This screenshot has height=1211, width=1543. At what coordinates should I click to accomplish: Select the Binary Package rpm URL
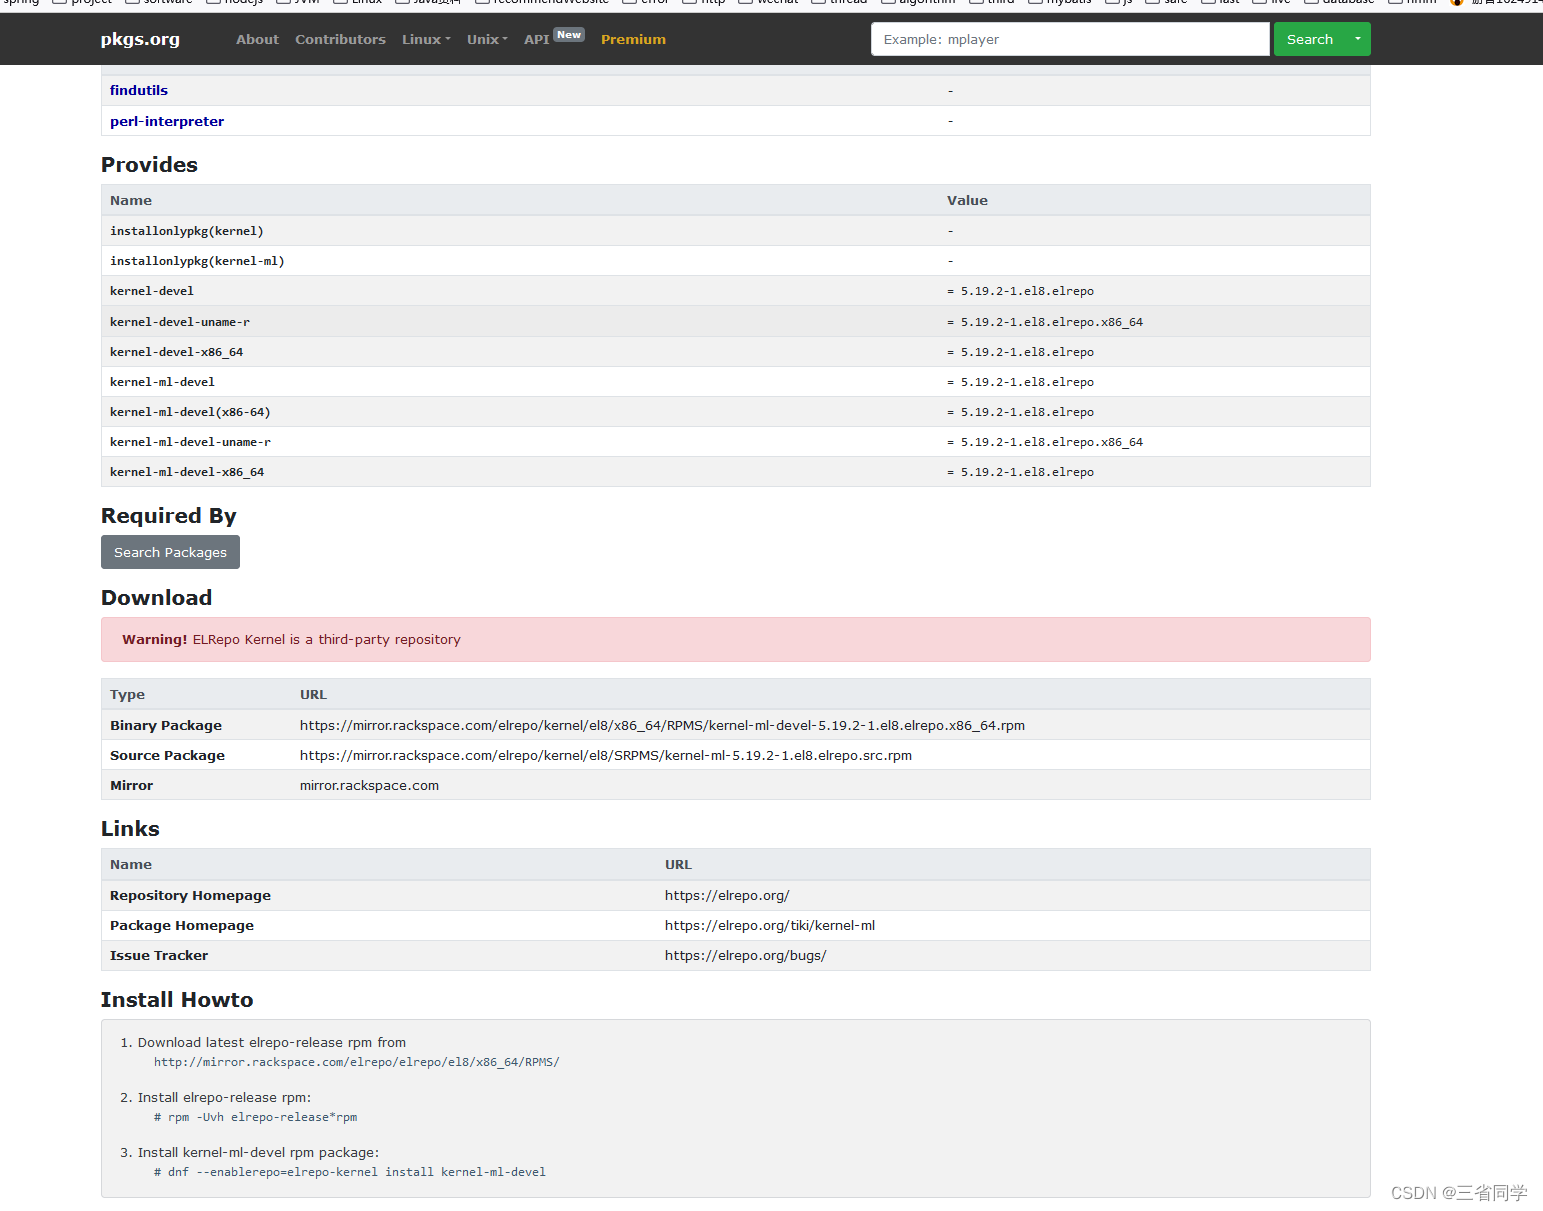662,725
